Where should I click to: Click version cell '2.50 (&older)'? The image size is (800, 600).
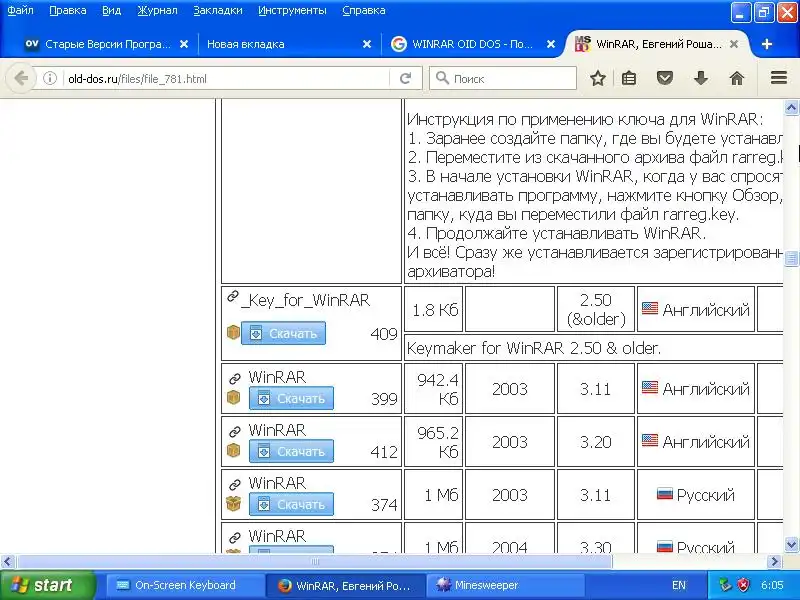[x=595, y=309]
